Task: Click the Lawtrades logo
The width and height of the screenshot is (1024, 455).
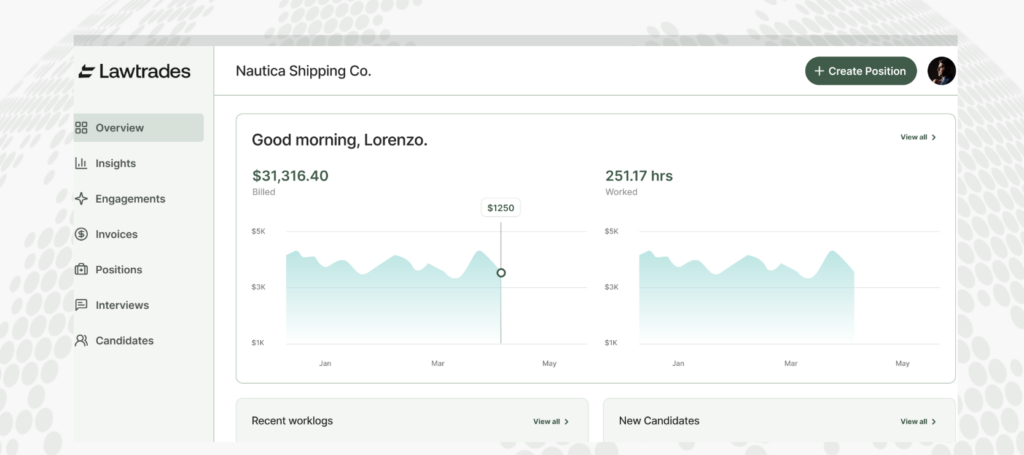Action: tap(134, 71)
